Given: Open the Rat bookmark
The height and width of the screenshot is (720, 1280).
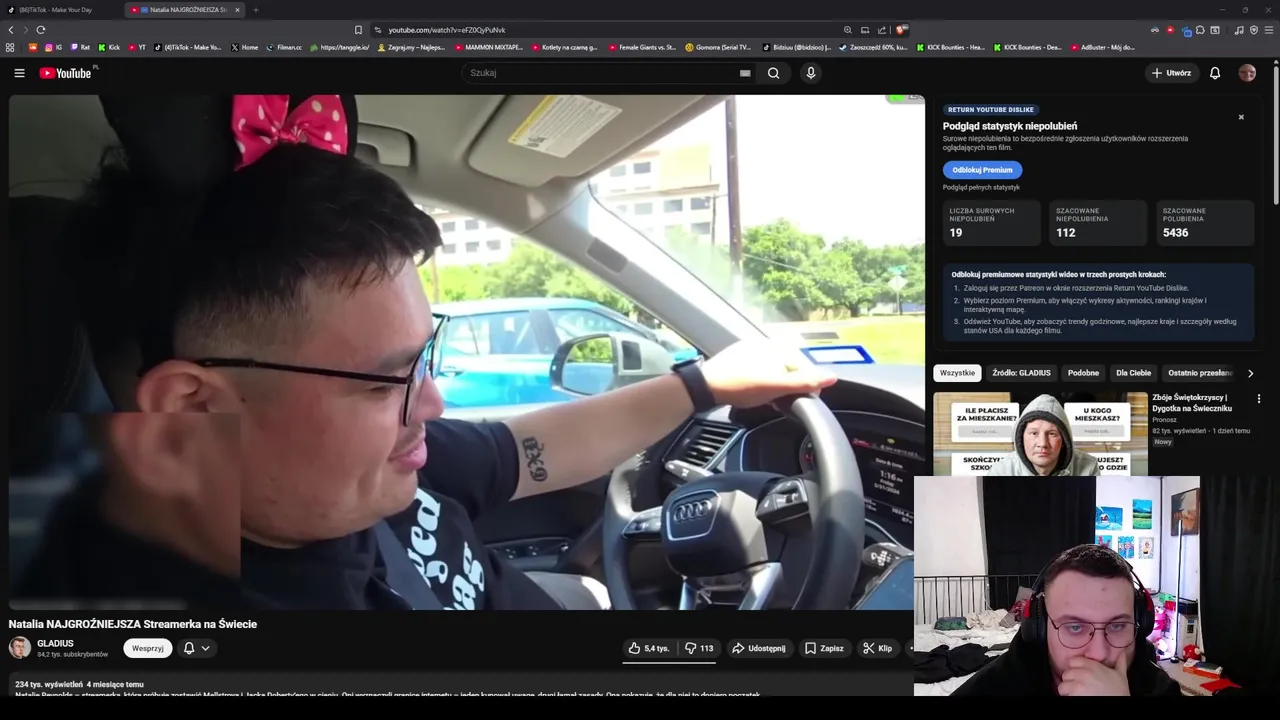Looking at the screenshot, I should (x=79, y=47).
